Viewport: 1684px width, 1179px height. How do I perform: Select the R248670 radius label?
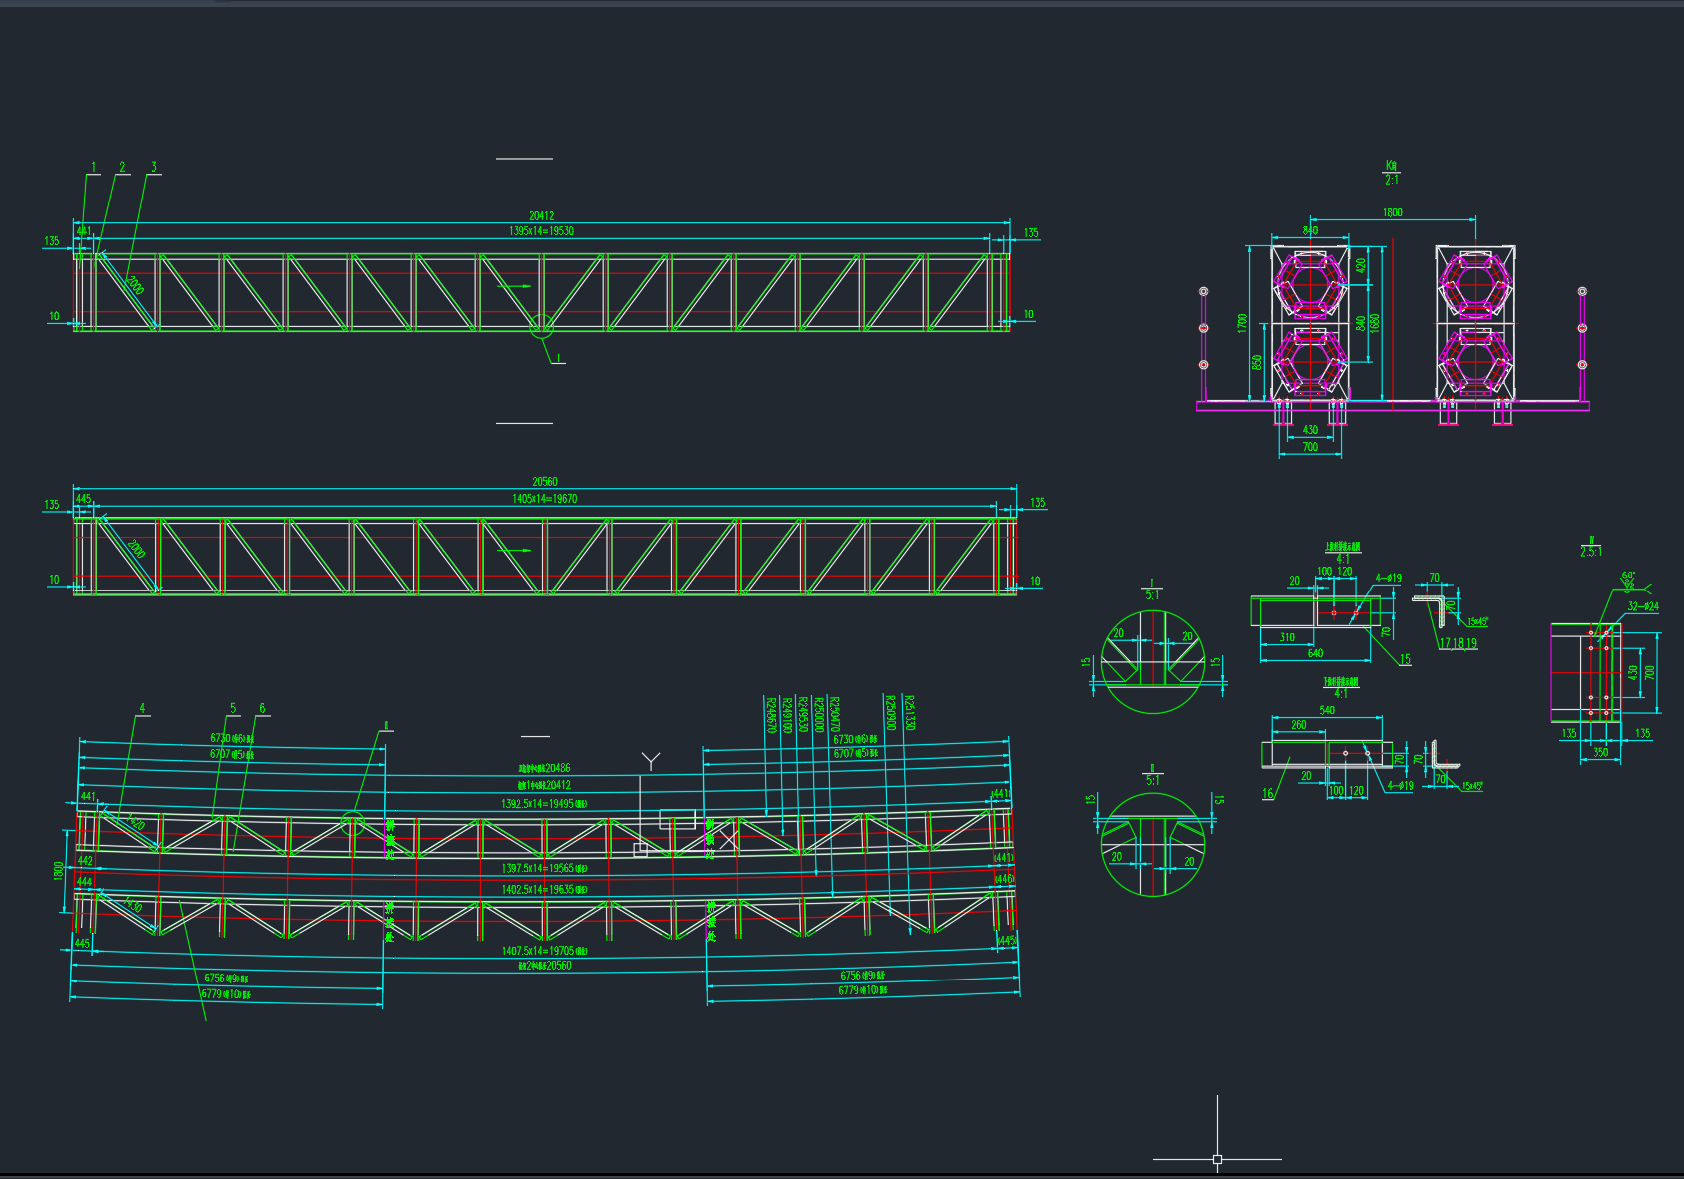pyautogui.click(x=771, y=715)
